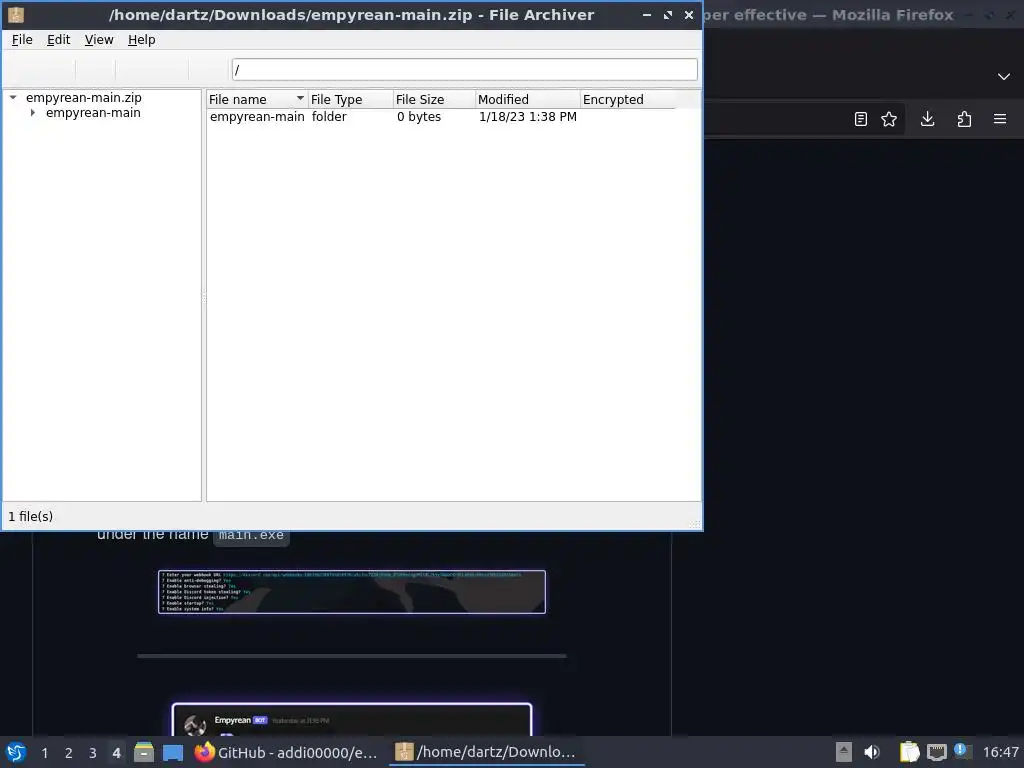
Task: Switch to the GitHub Firefox taskbar window
Action: (x=287, y=752)
